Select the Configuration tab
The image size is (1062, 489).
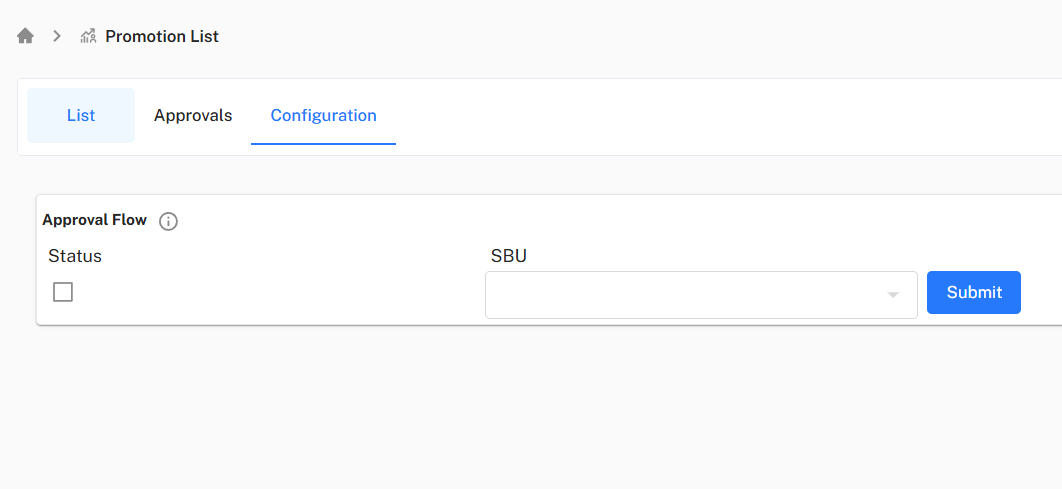pos(323,116)
